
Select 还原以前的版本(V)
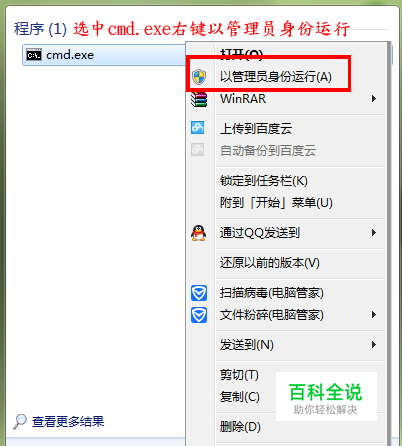click(270, 263)
